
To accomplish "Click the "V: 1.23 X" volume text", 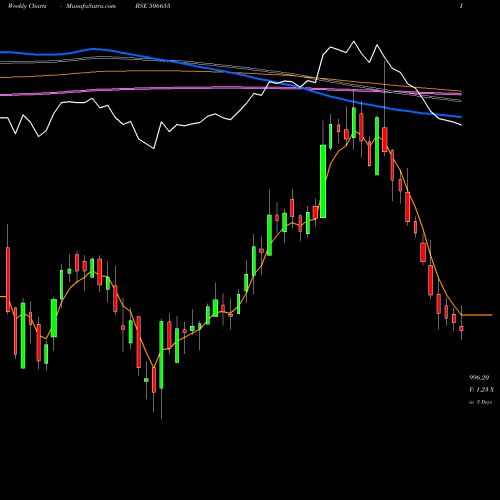I will [481, 390].
